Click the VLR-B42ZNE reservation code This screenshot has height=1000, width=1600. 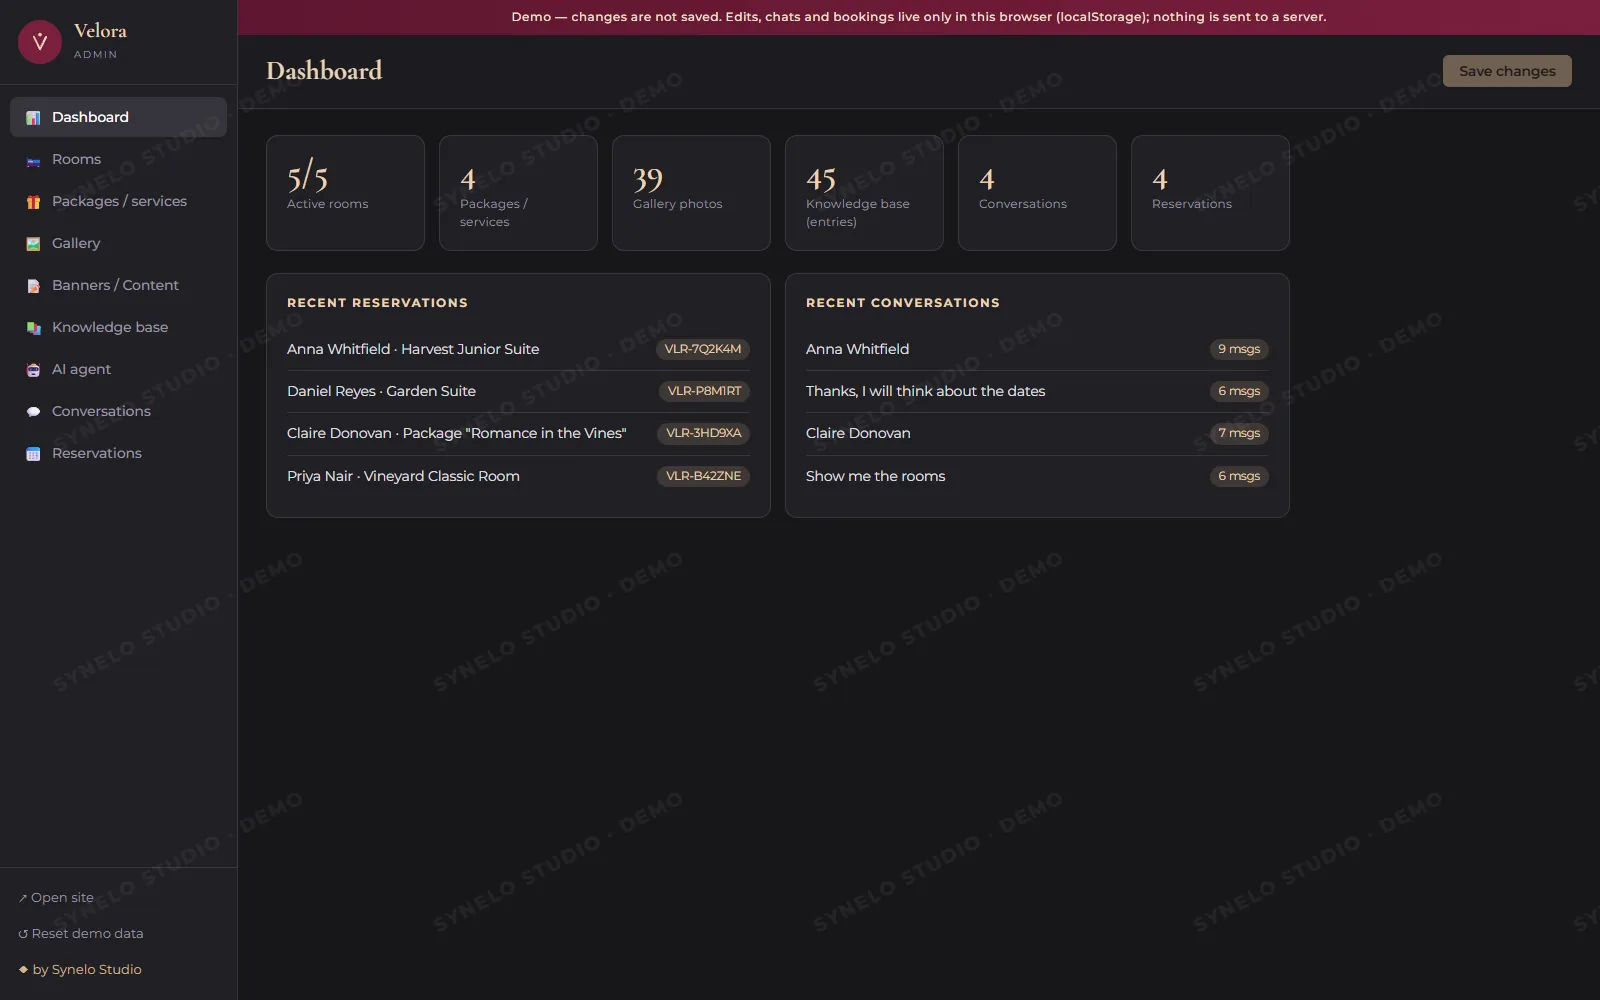coord(703,476)
